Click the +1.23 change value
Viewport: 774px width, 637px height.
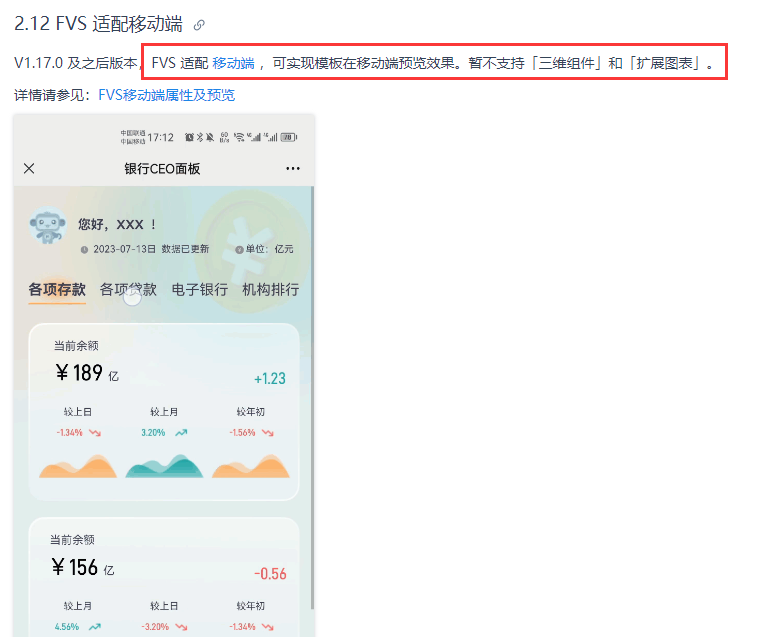click(270, 379)
